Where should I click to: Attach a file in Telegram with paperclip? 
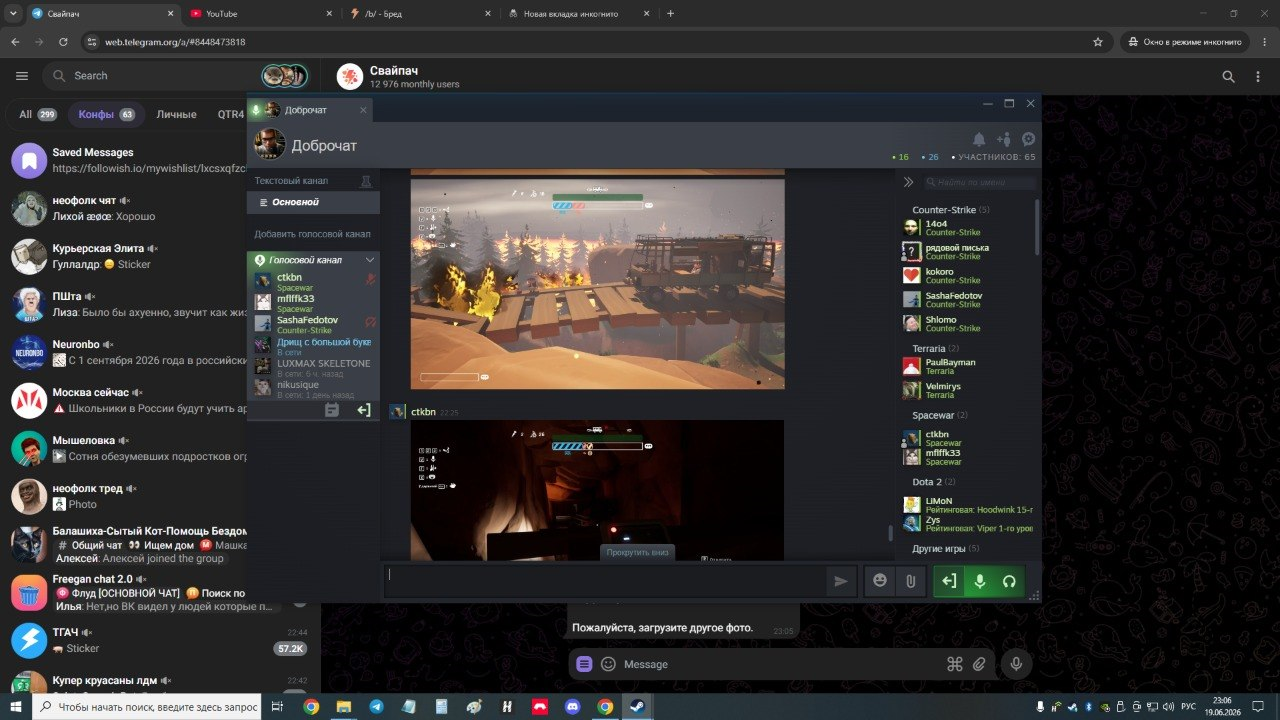pos(980,664)
